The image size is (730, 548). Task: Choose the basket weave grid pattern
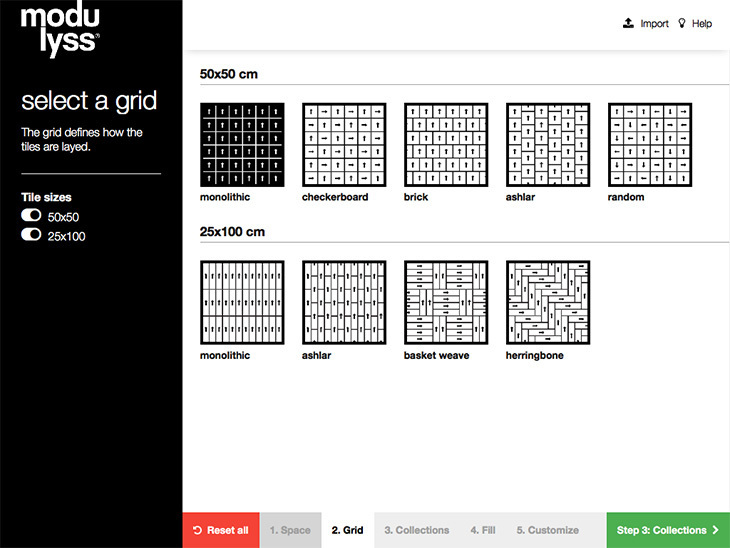tap(446, 303)
